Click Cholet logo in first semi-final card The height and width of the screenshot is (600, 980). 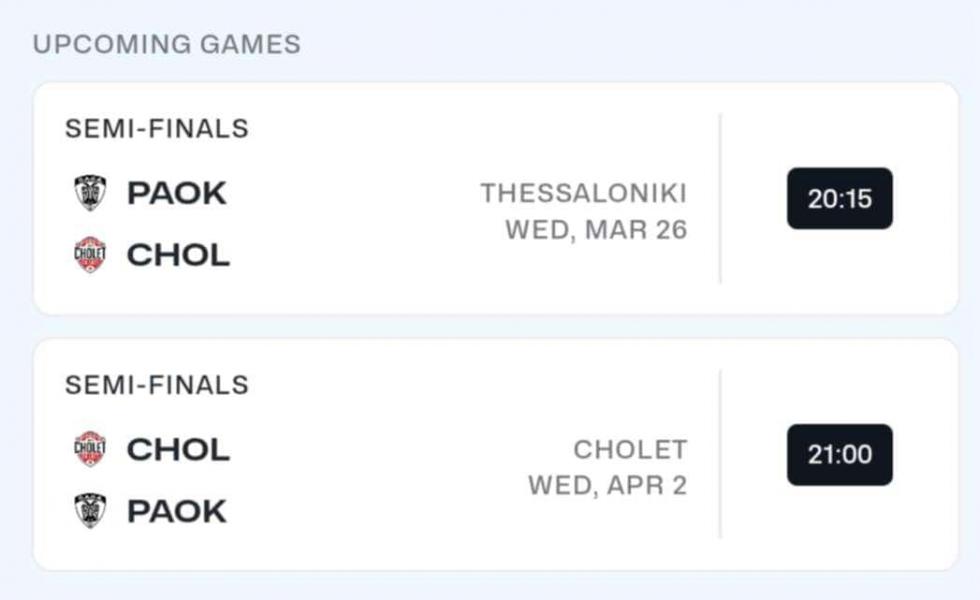click(90, 255)
